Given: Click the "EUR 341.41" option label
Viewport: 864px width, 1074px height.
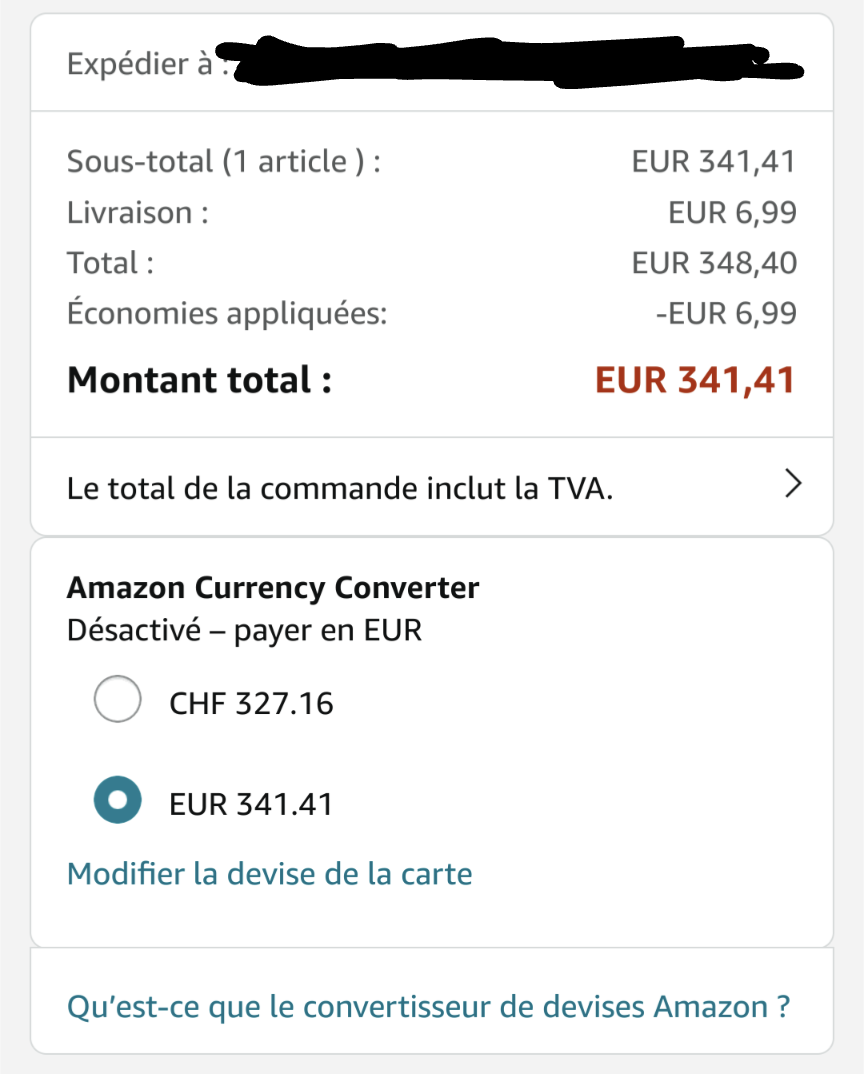Looking at the screenshot, I should pos(251,803).
